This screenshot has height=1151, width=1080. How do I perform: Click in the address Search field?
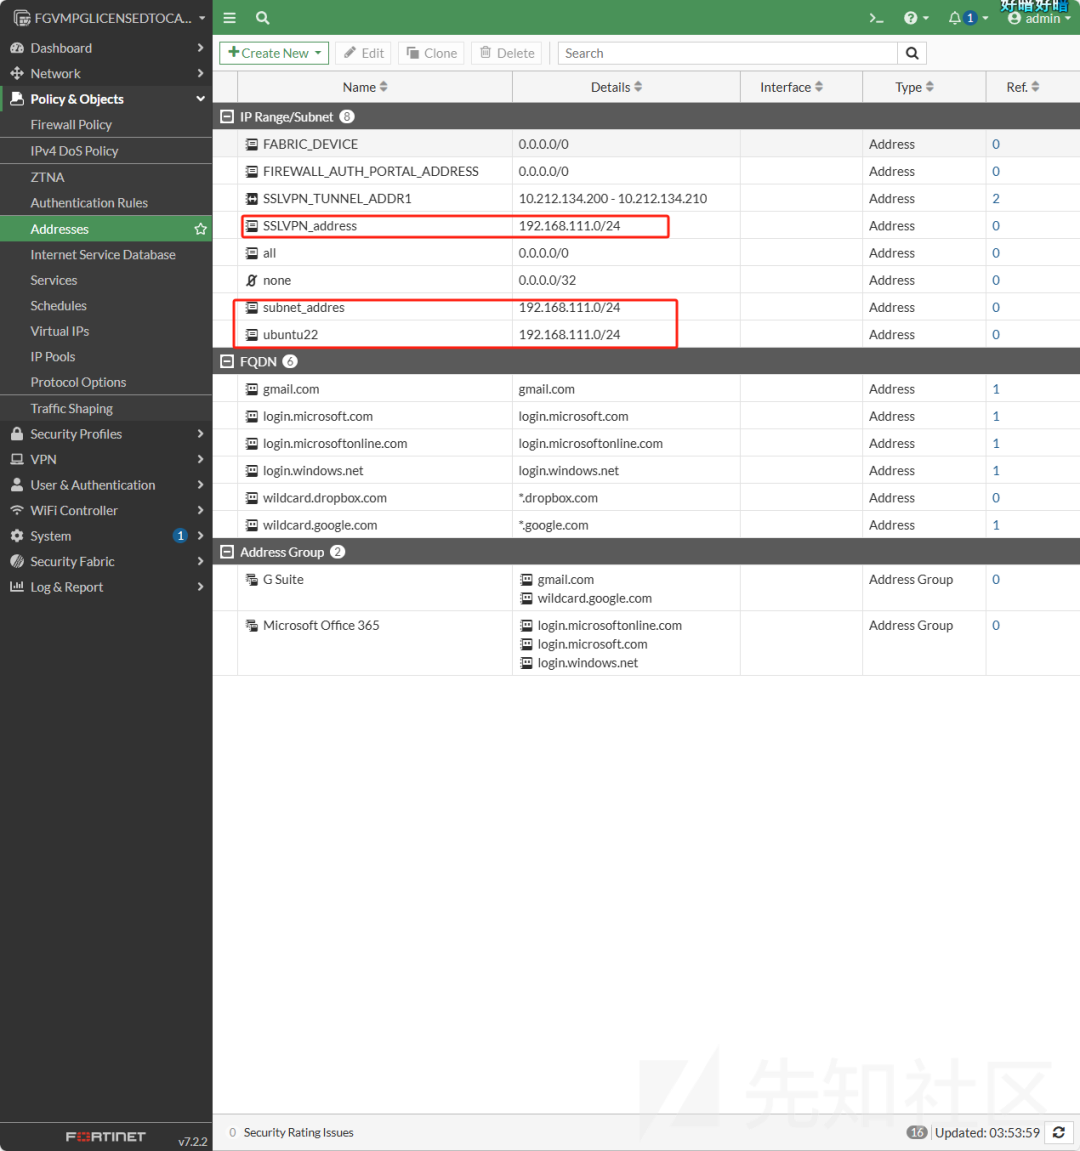[728, 53]
